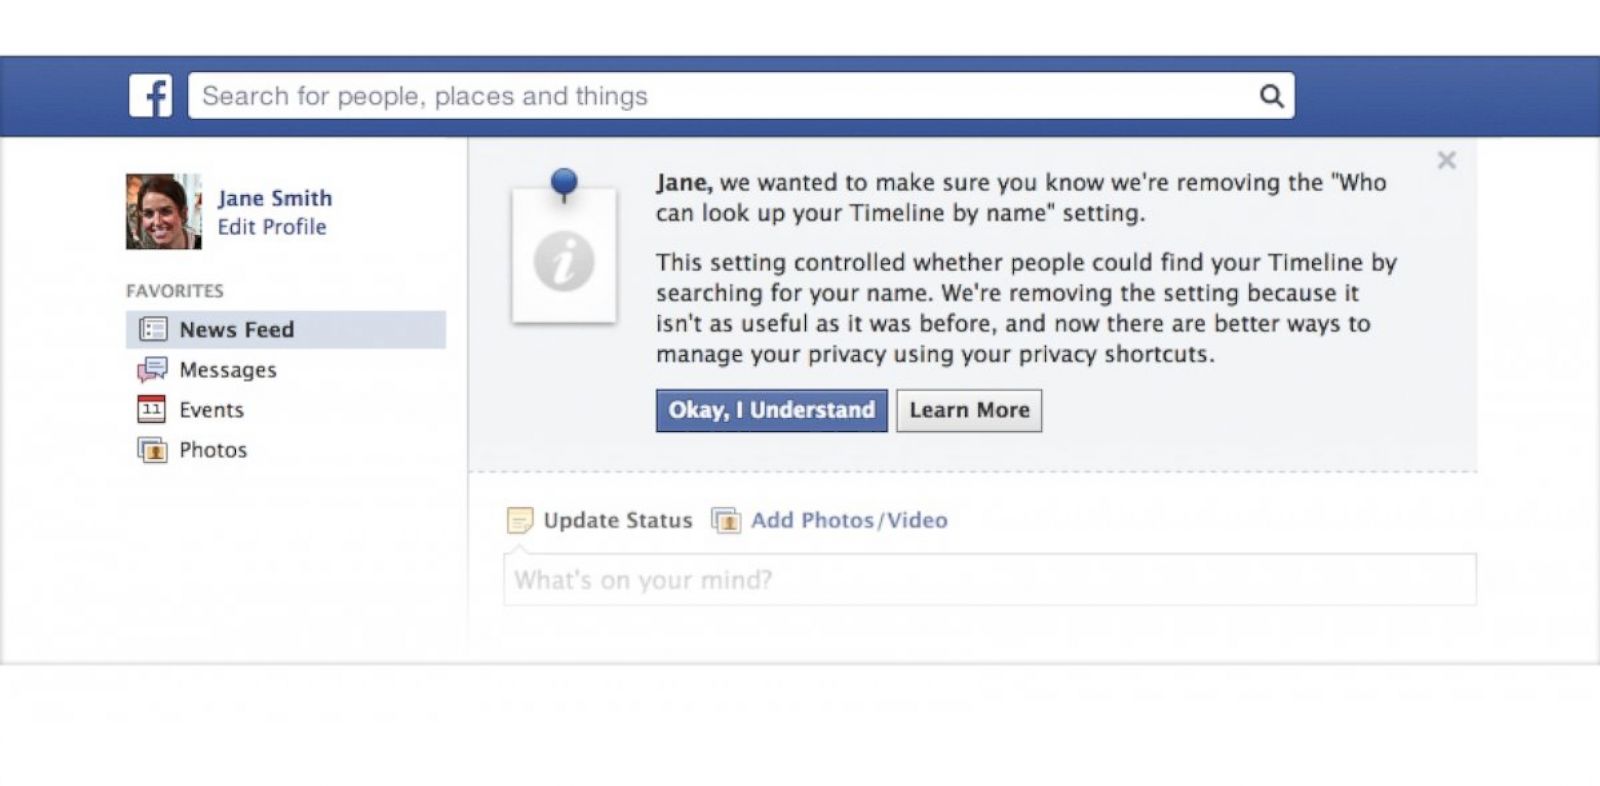
Task: Click the News Feed icon in Favorites
Action: point(152,329)
